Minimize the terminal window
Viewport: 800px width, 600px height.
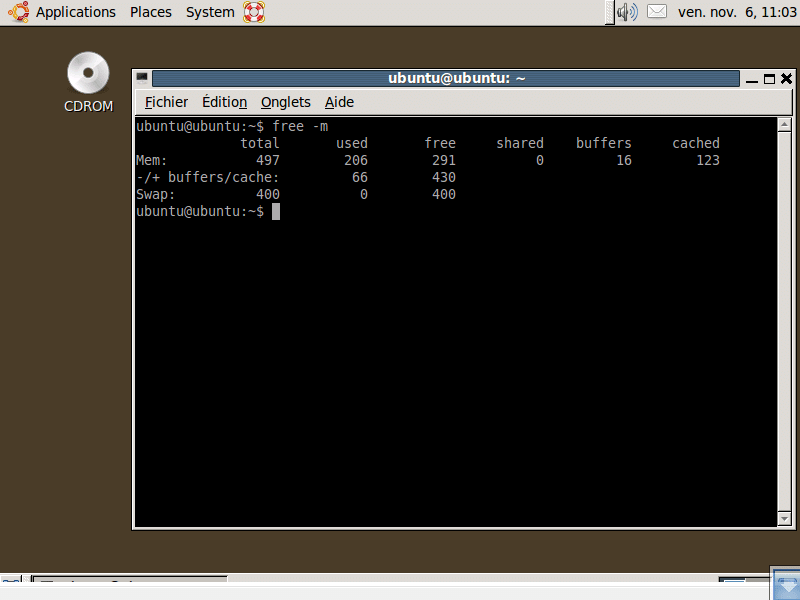[752, 79]
